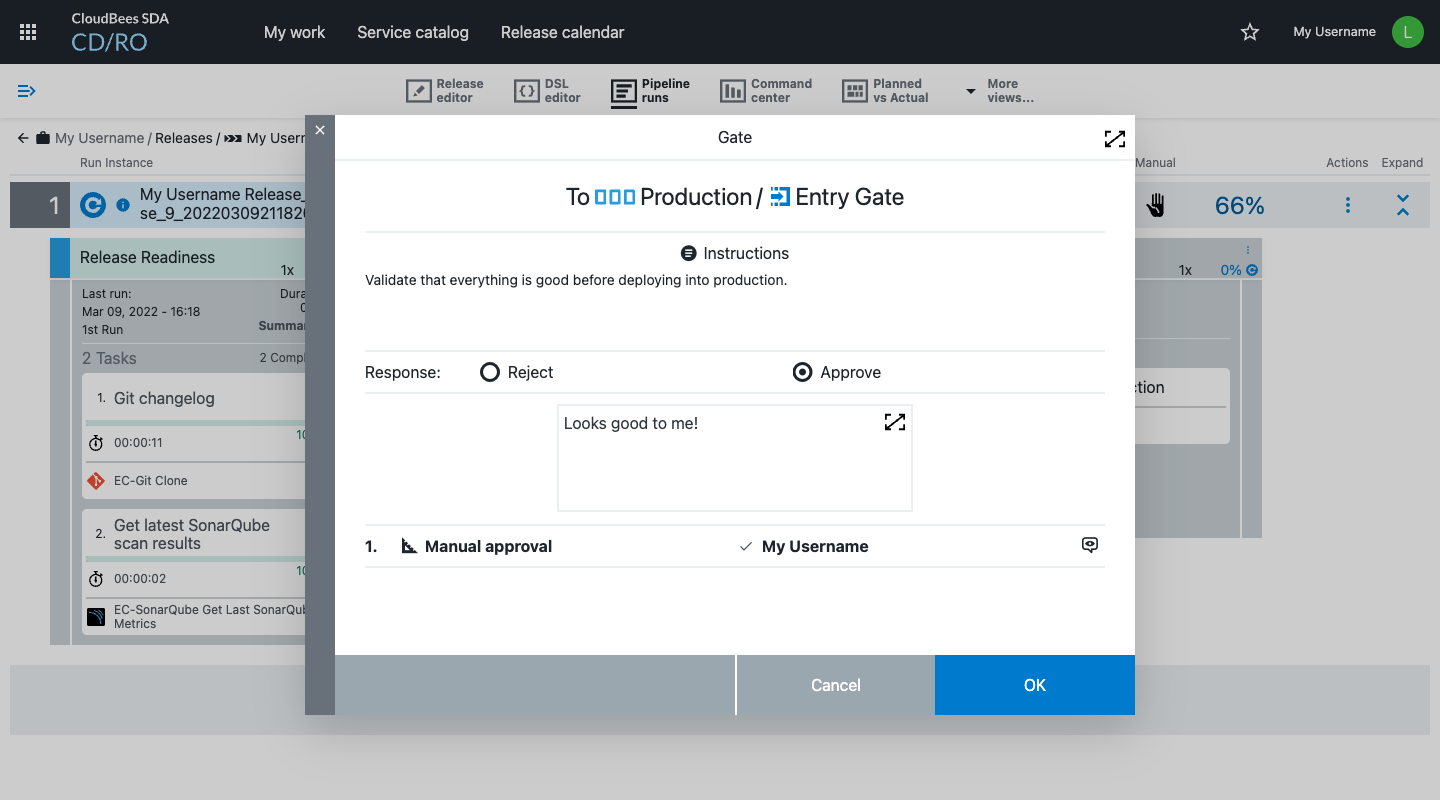This screenshot has width=1440, height=800.
Task: Open the Command center view
Action: pos(766,91)
